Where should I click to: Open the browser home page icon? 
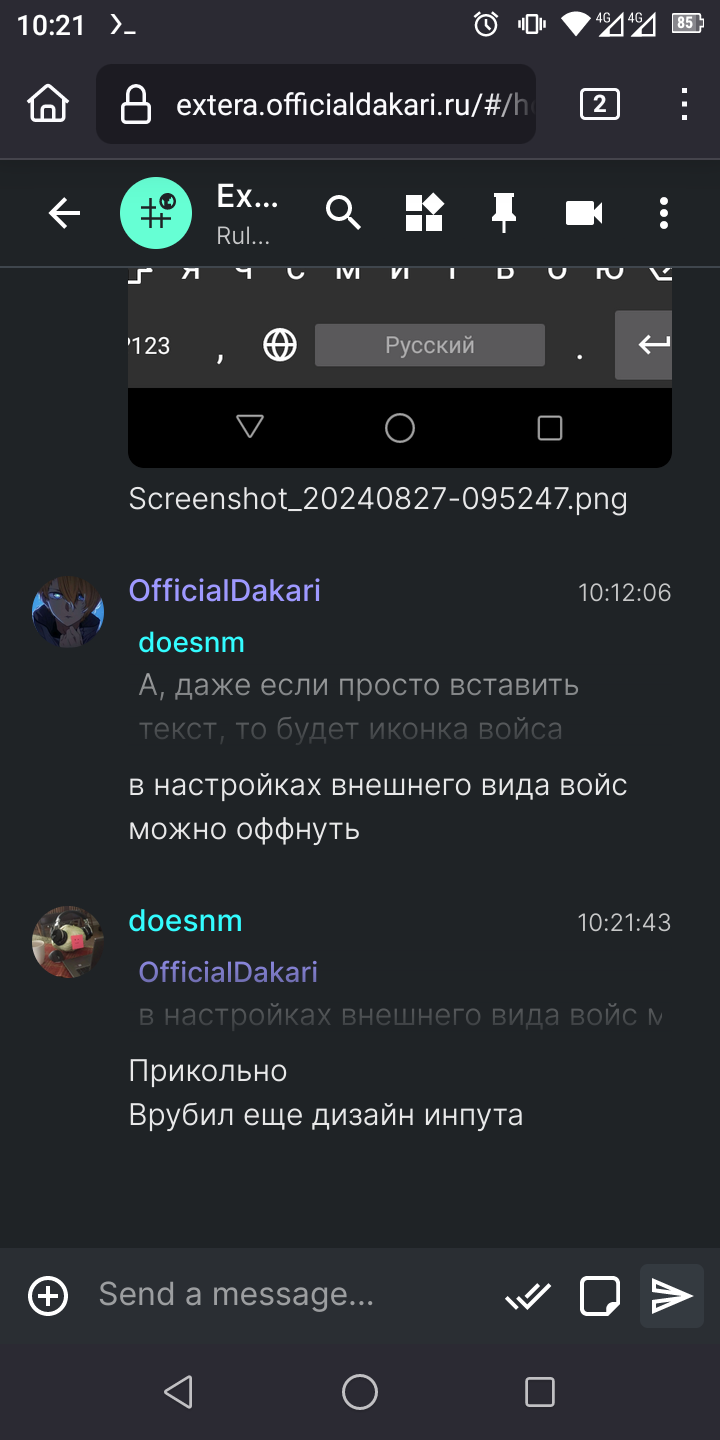pyautogui.click(x=48, y=104)
